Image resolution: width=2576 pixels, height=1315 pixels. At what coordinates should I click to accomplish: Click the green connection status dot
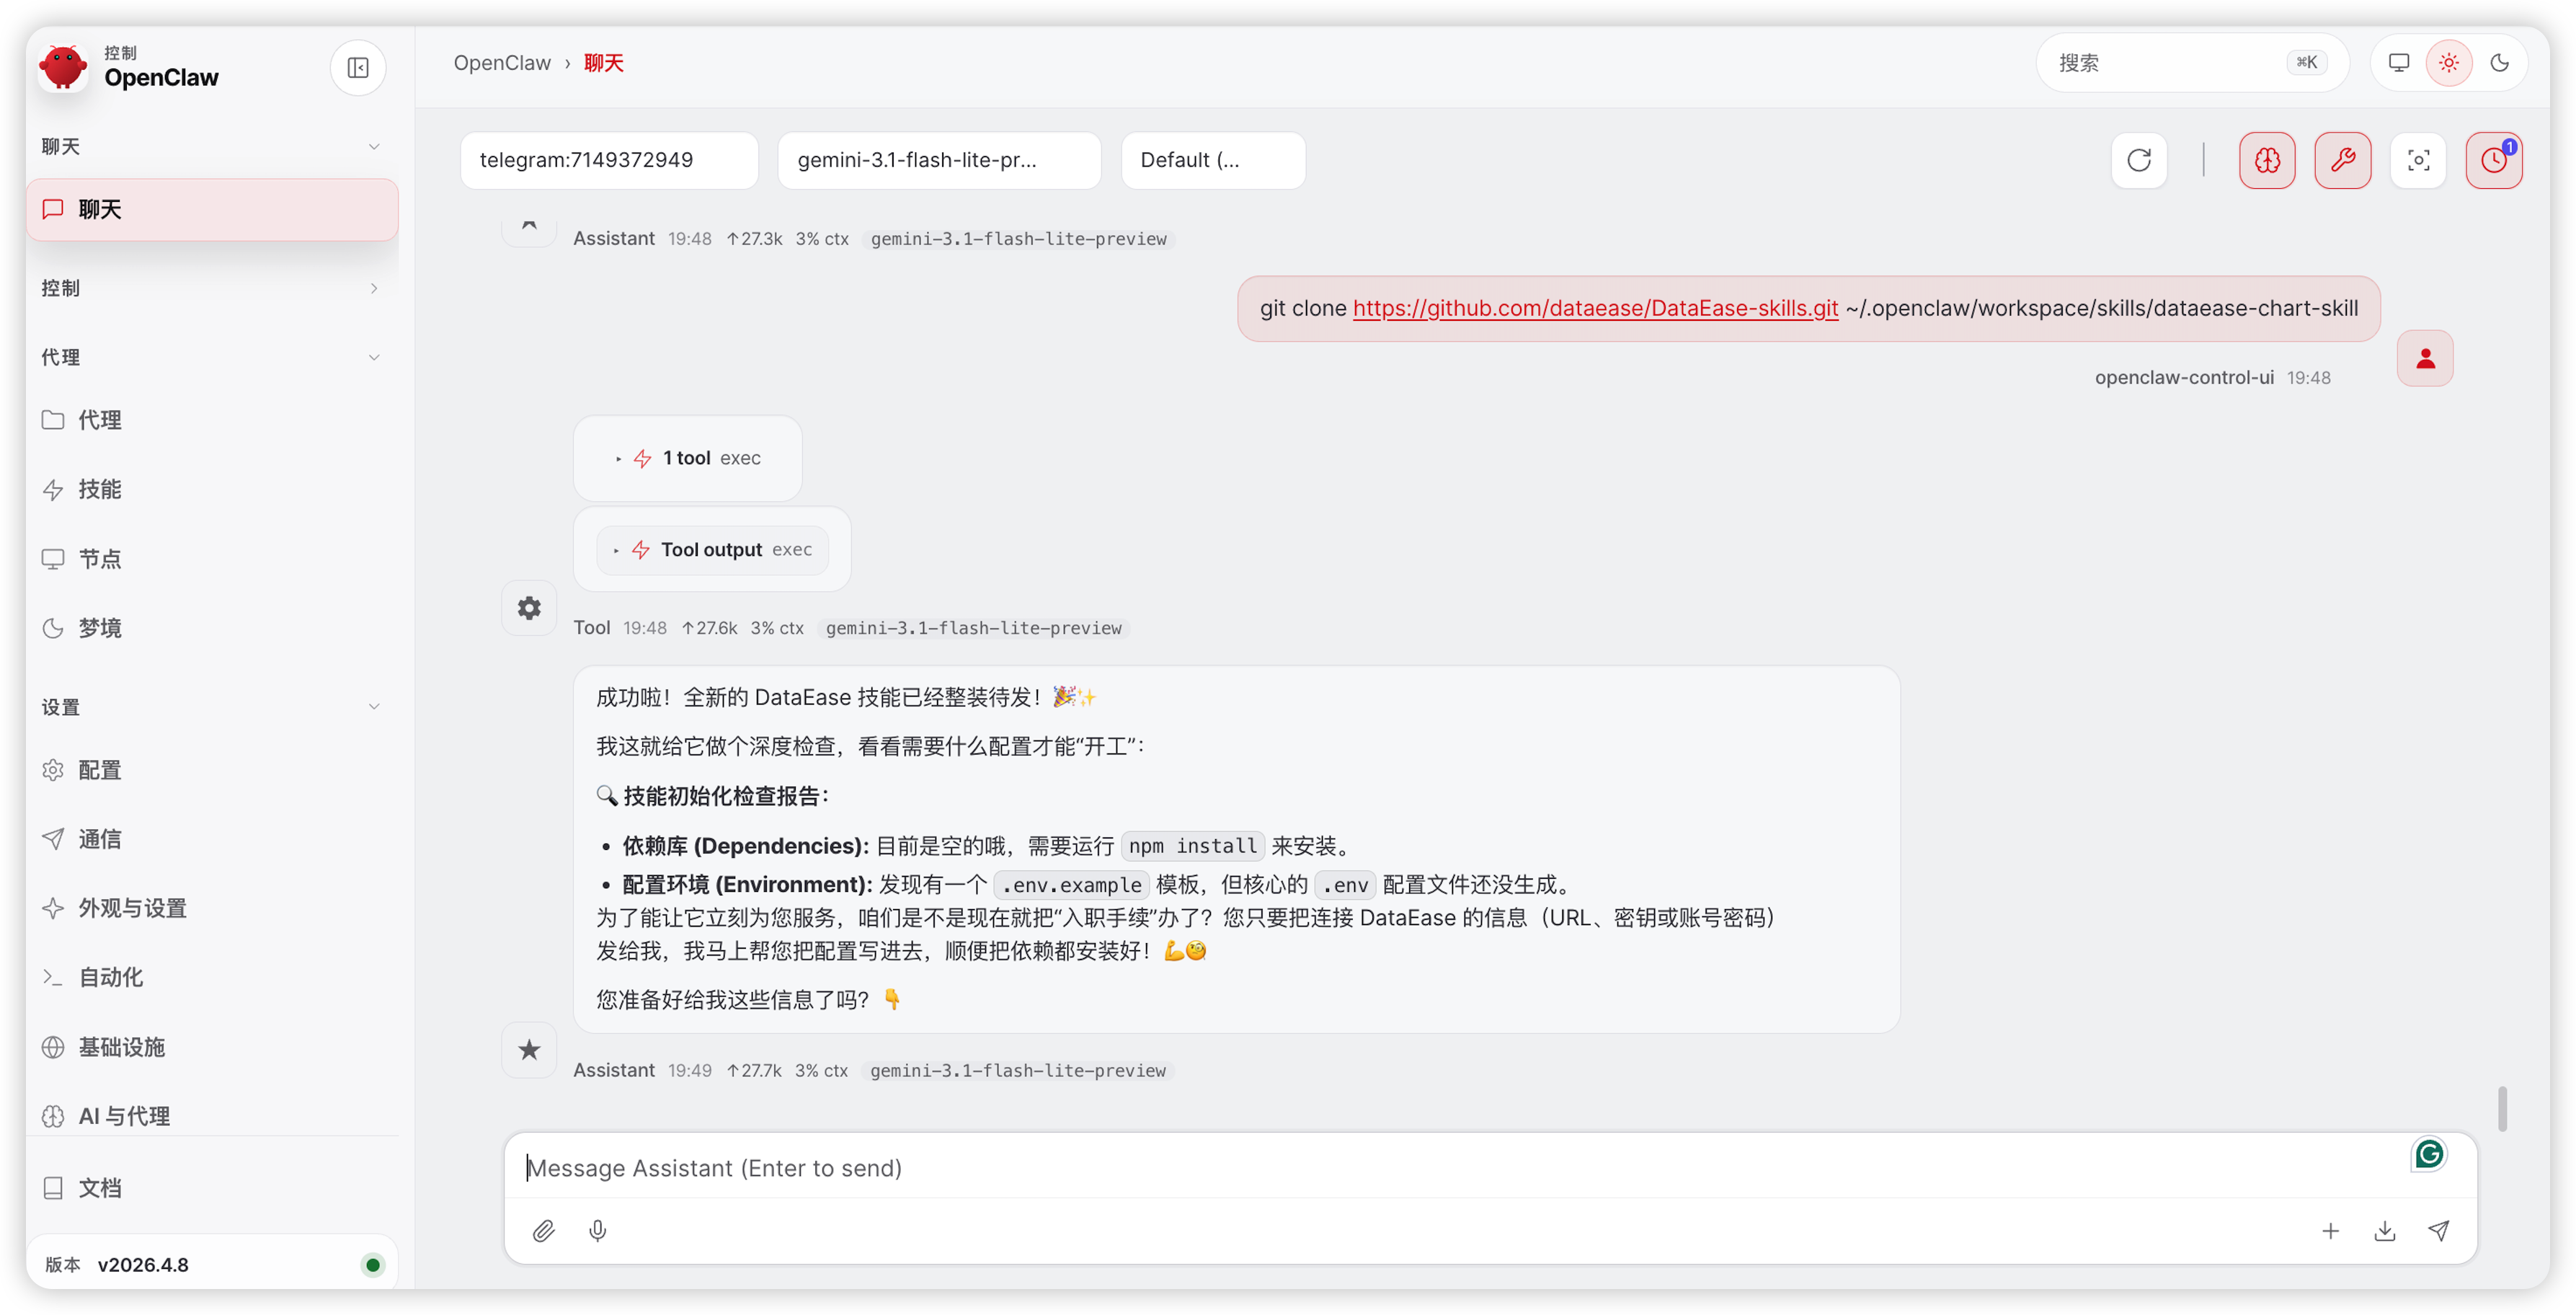coord(373,1265)
